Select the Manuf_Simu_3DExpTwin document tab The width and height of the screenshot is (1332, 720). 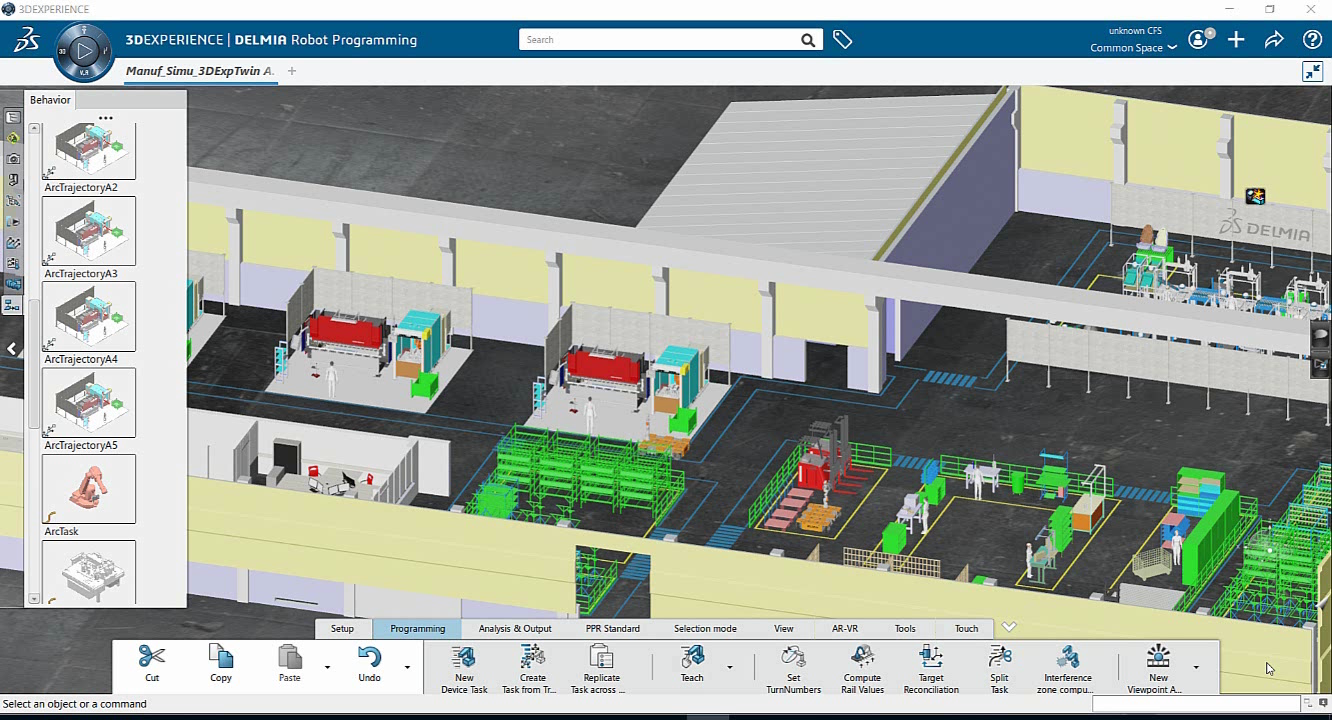coord(200,71)
